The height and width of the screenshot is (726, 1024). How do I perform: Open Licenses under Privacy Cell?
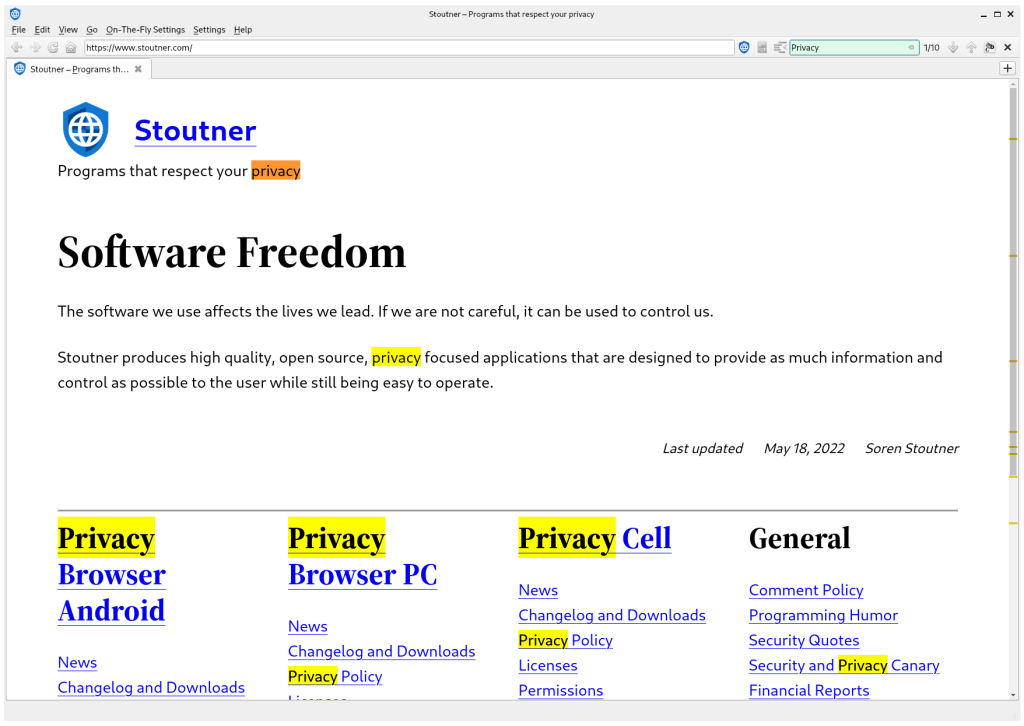coord(548,665)
